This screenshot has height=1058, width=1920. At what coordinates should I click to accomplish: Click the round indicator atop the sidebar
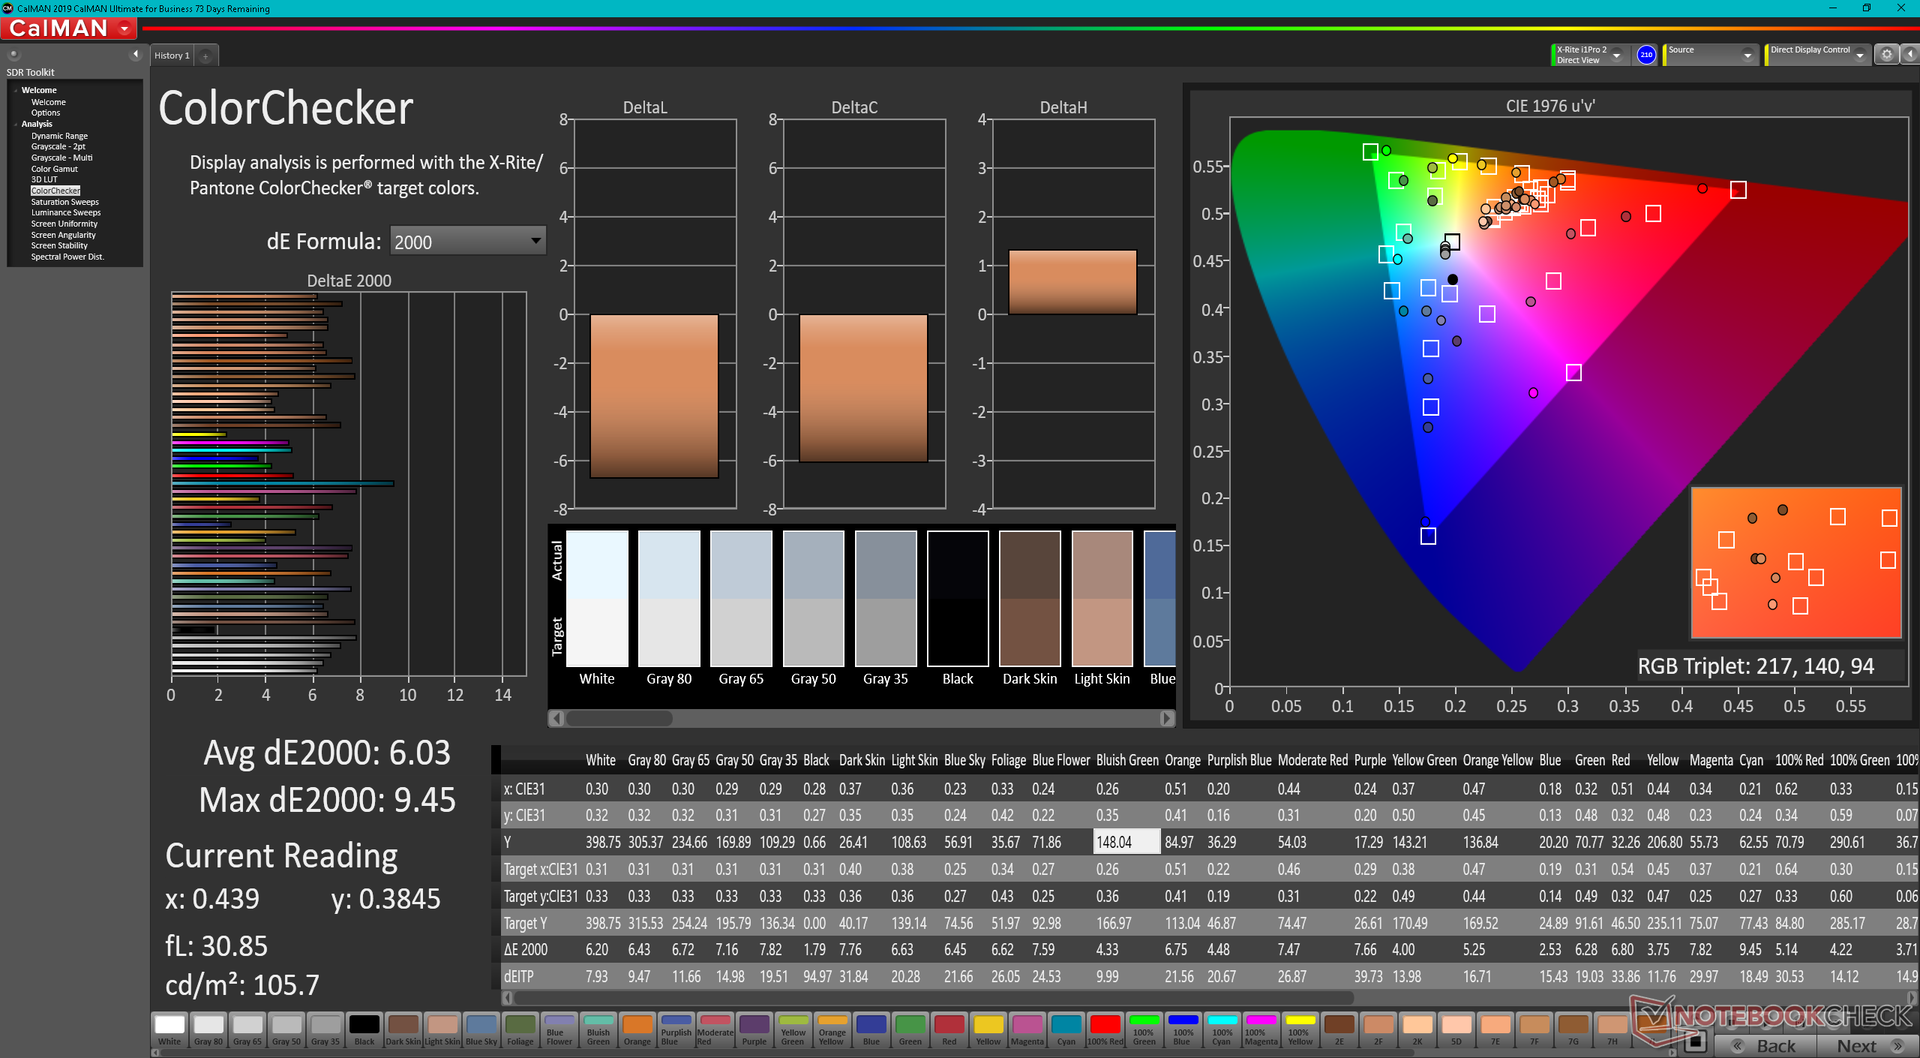point(14,55)
